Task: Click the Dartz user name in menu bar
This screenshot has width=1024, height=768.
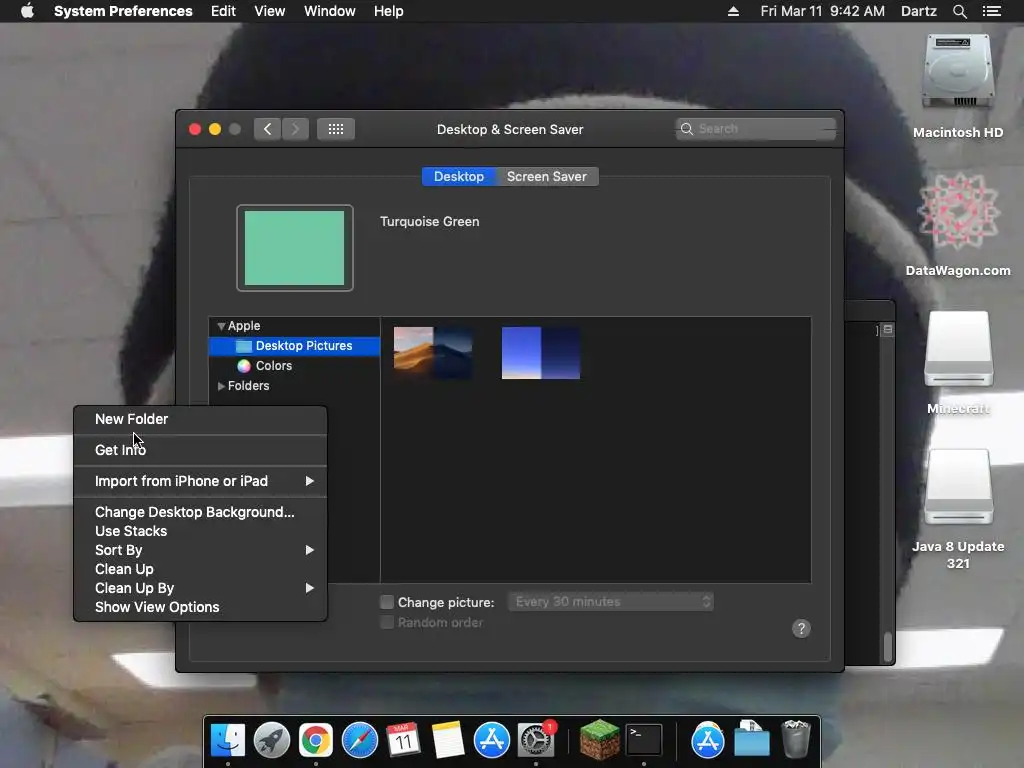Action: [x=918, y=11]
